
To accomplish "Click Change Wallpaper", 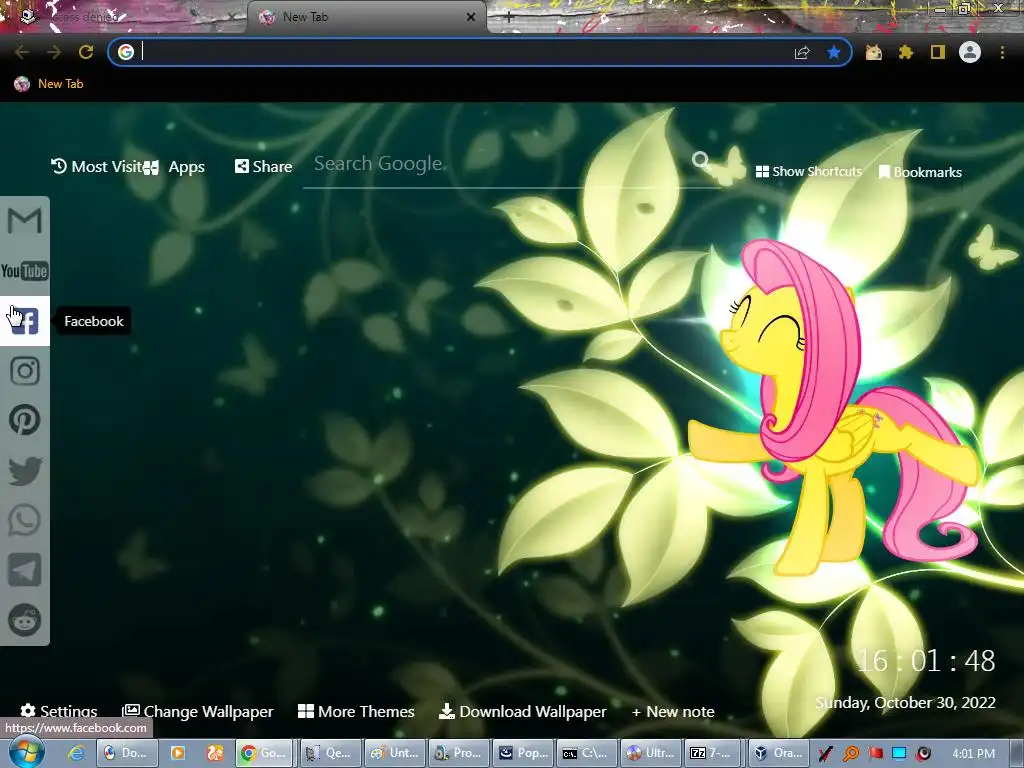I will pos(198,711).
